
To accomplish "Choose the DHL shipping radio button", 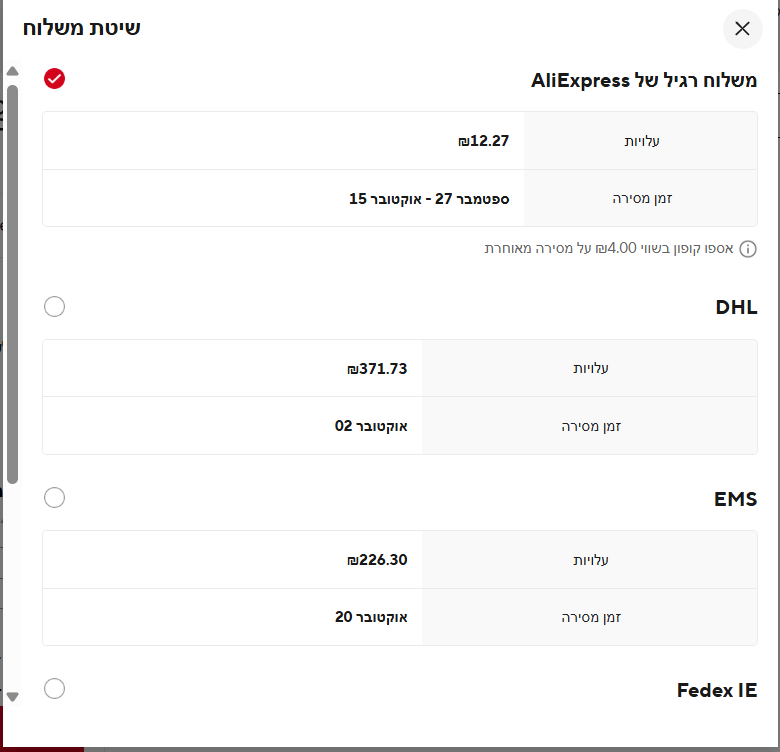I will (55, 306).
